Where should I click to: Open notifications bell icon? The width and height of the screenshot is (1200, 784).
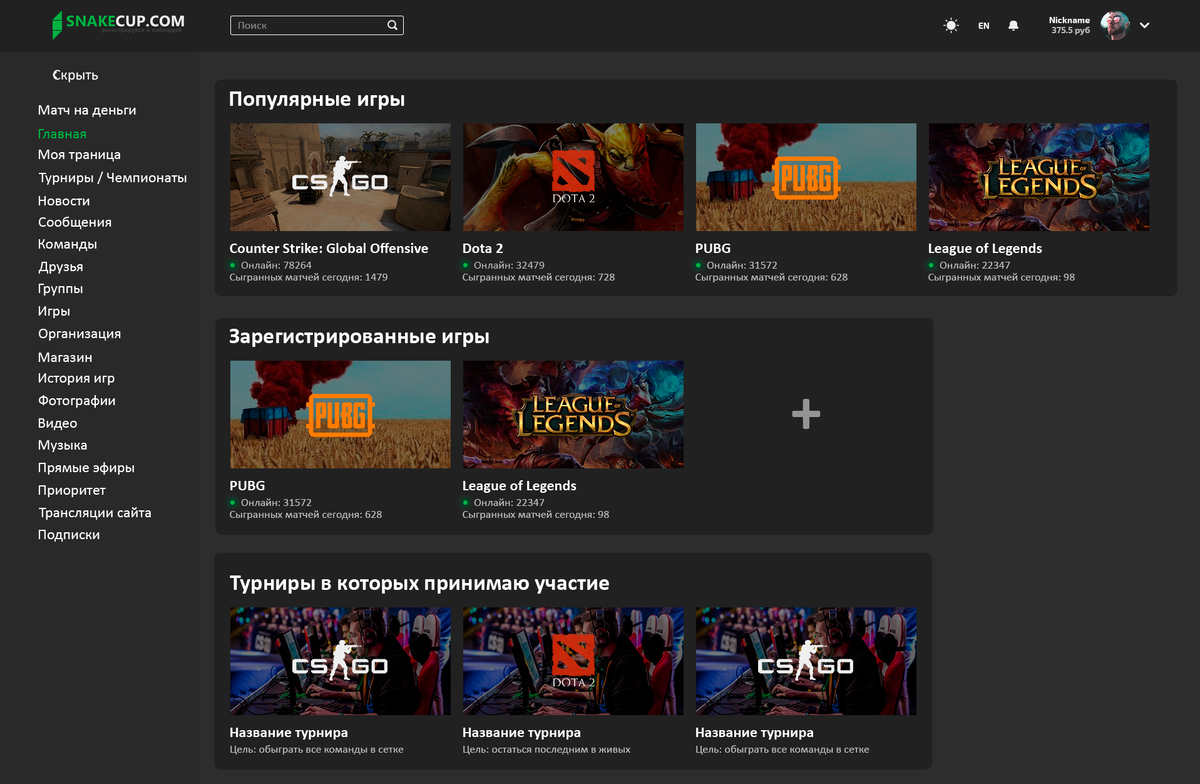(x=1013, y=26)
